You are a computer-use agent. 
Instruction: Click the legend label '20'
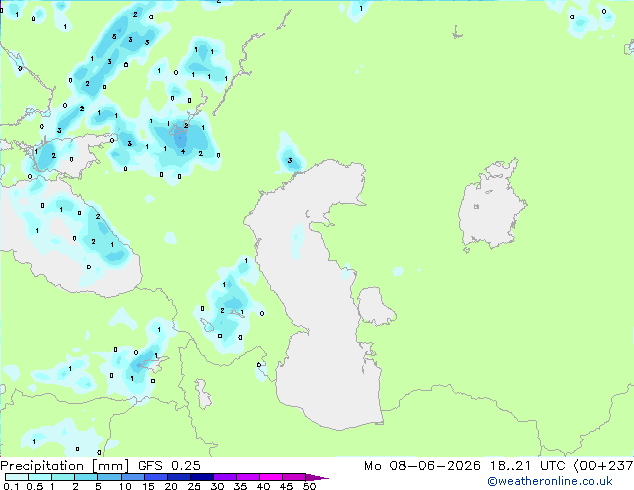coord(171,486)
